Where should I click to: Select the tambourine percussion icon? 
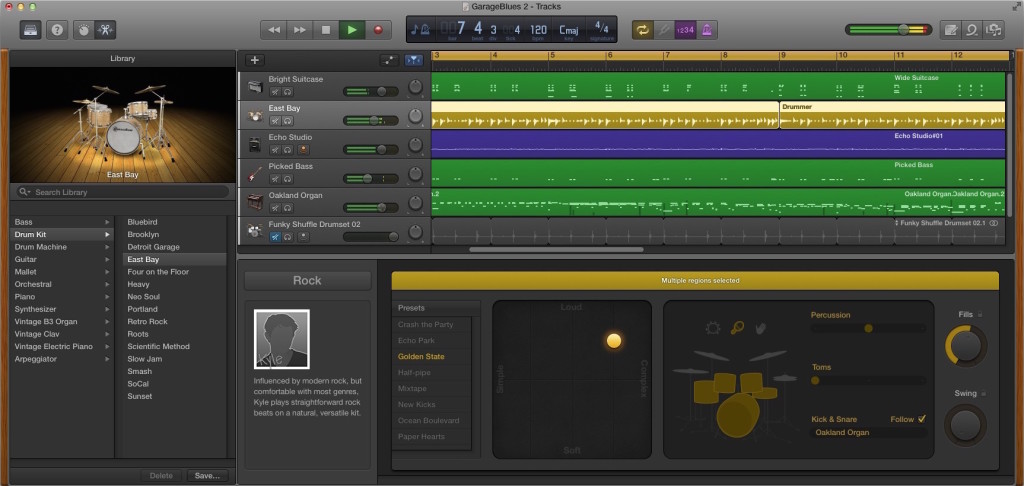[x=712, y=328]
